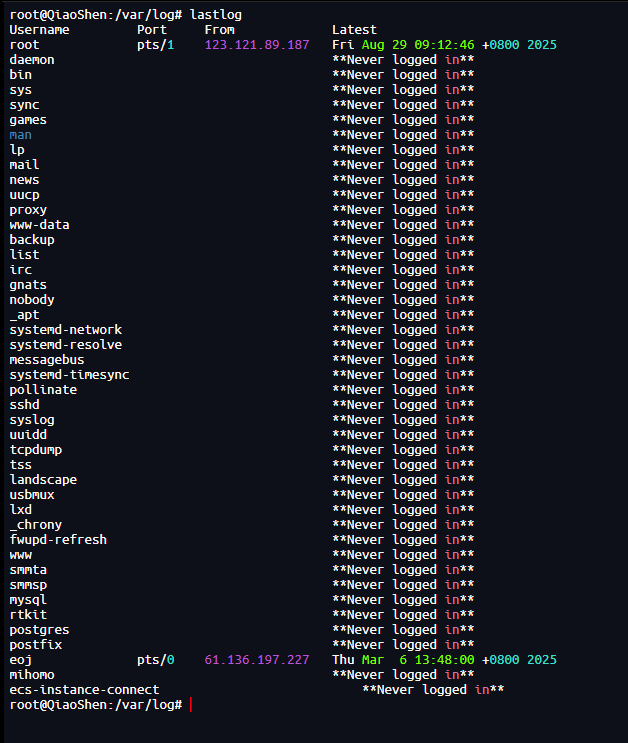
Task: Click the mihomo username entry
Action: 32,675
